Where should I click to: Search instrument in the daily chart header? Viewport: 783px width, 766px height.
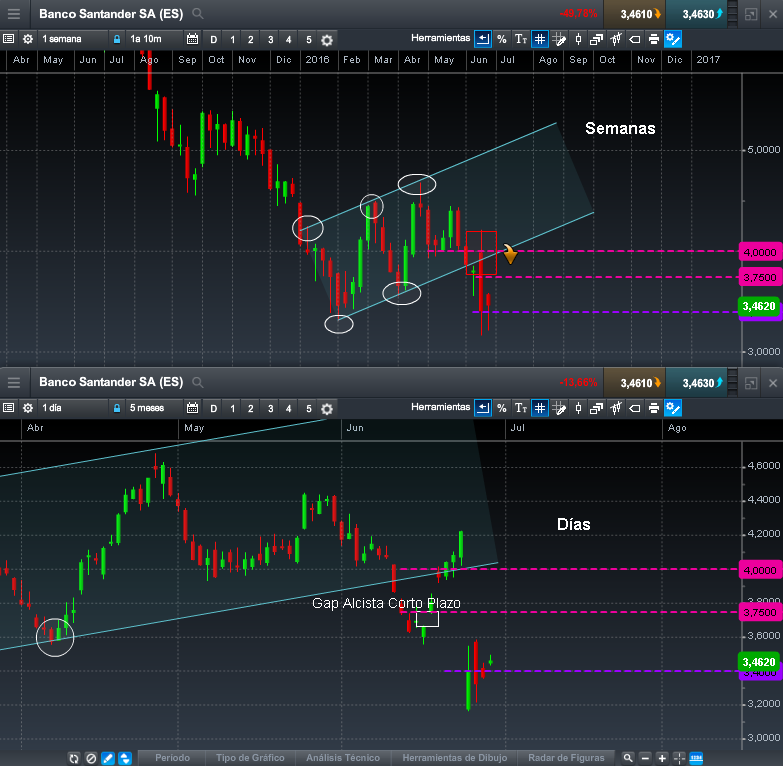(198, 383)
